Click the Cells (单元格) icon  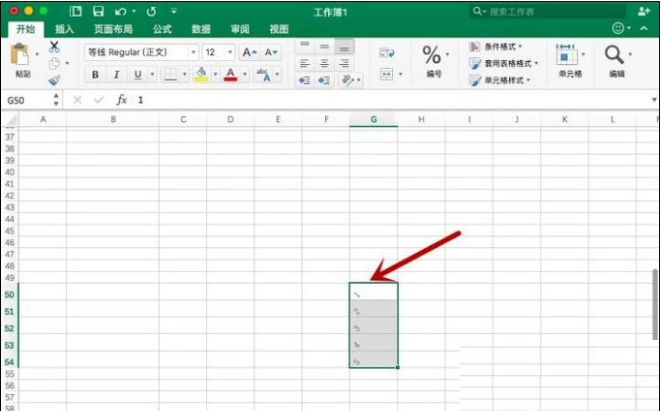pos(567,55)
